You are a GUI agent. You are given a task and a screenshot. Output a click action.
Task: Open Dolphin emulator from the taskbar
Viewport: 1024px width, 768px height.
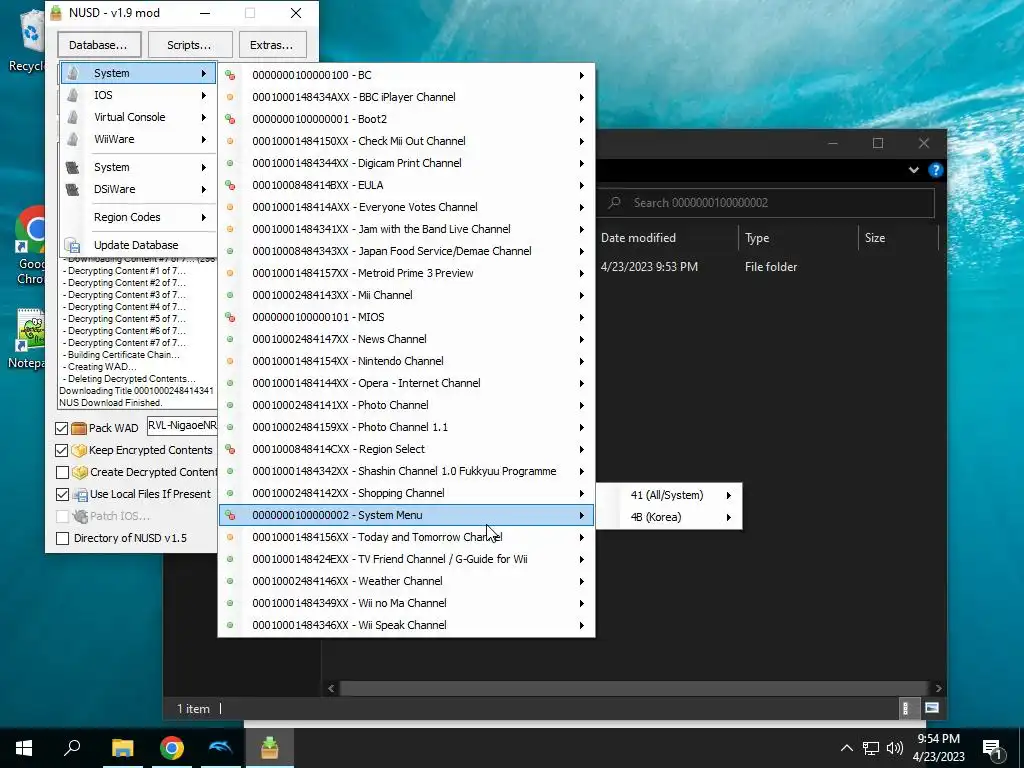click(x=221, y=748)
